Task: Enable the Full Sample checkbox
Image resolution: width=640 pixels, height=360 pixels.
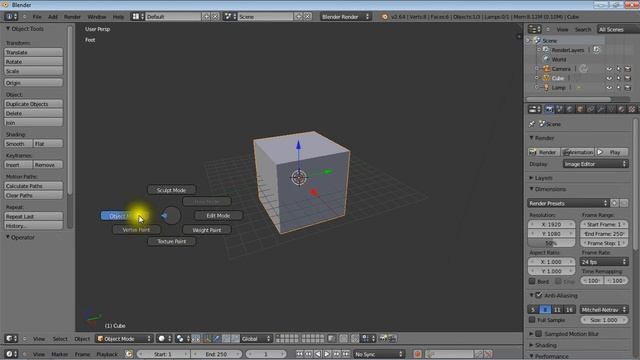Action: click(532, 320)
